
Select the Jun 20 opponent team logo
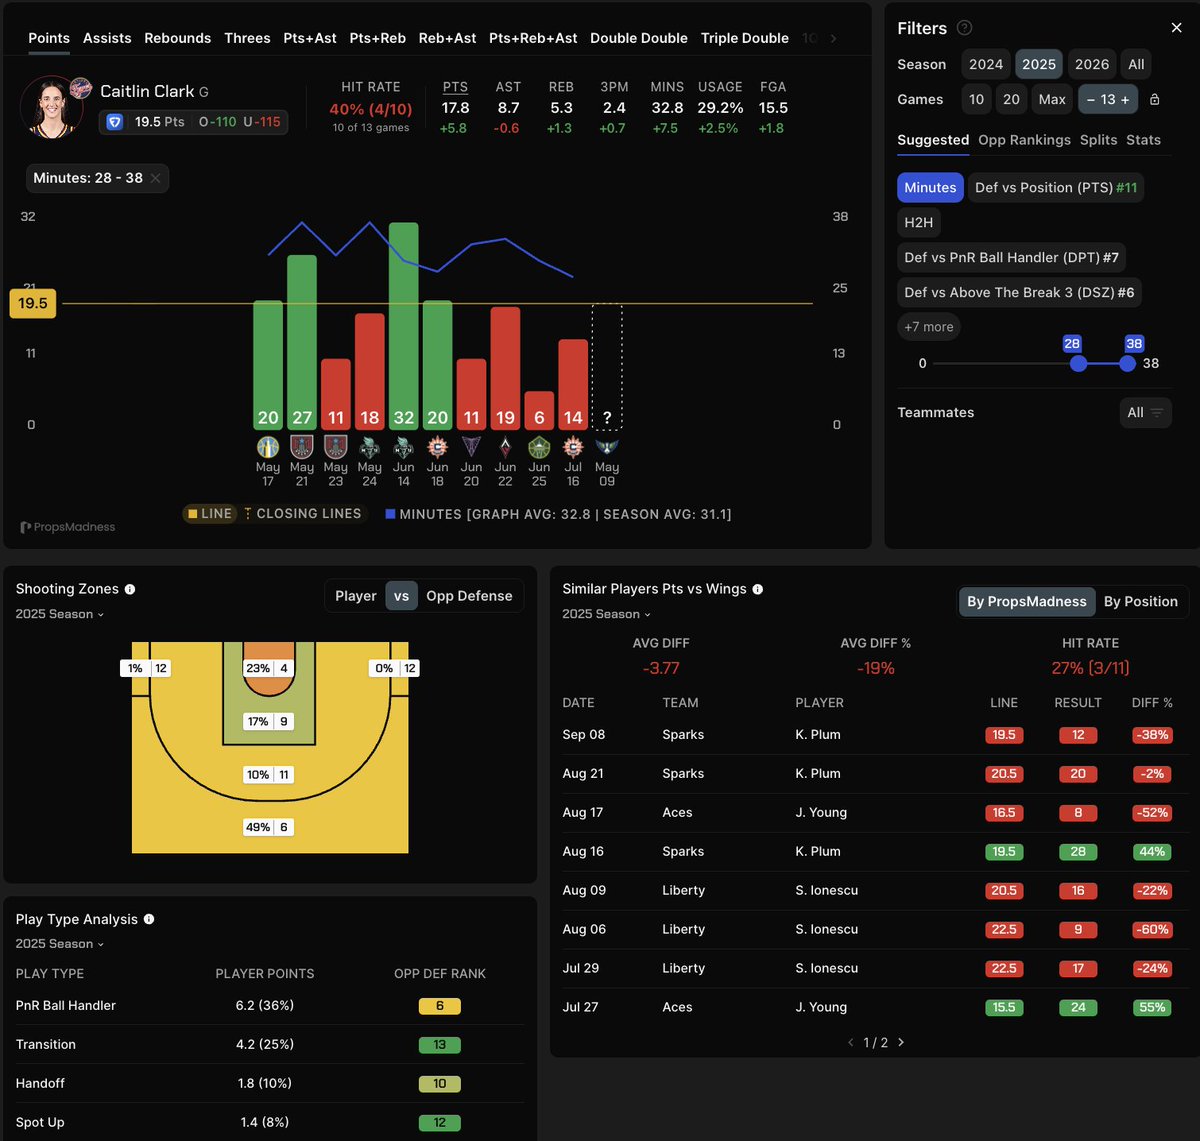click(x=471, y=446)
